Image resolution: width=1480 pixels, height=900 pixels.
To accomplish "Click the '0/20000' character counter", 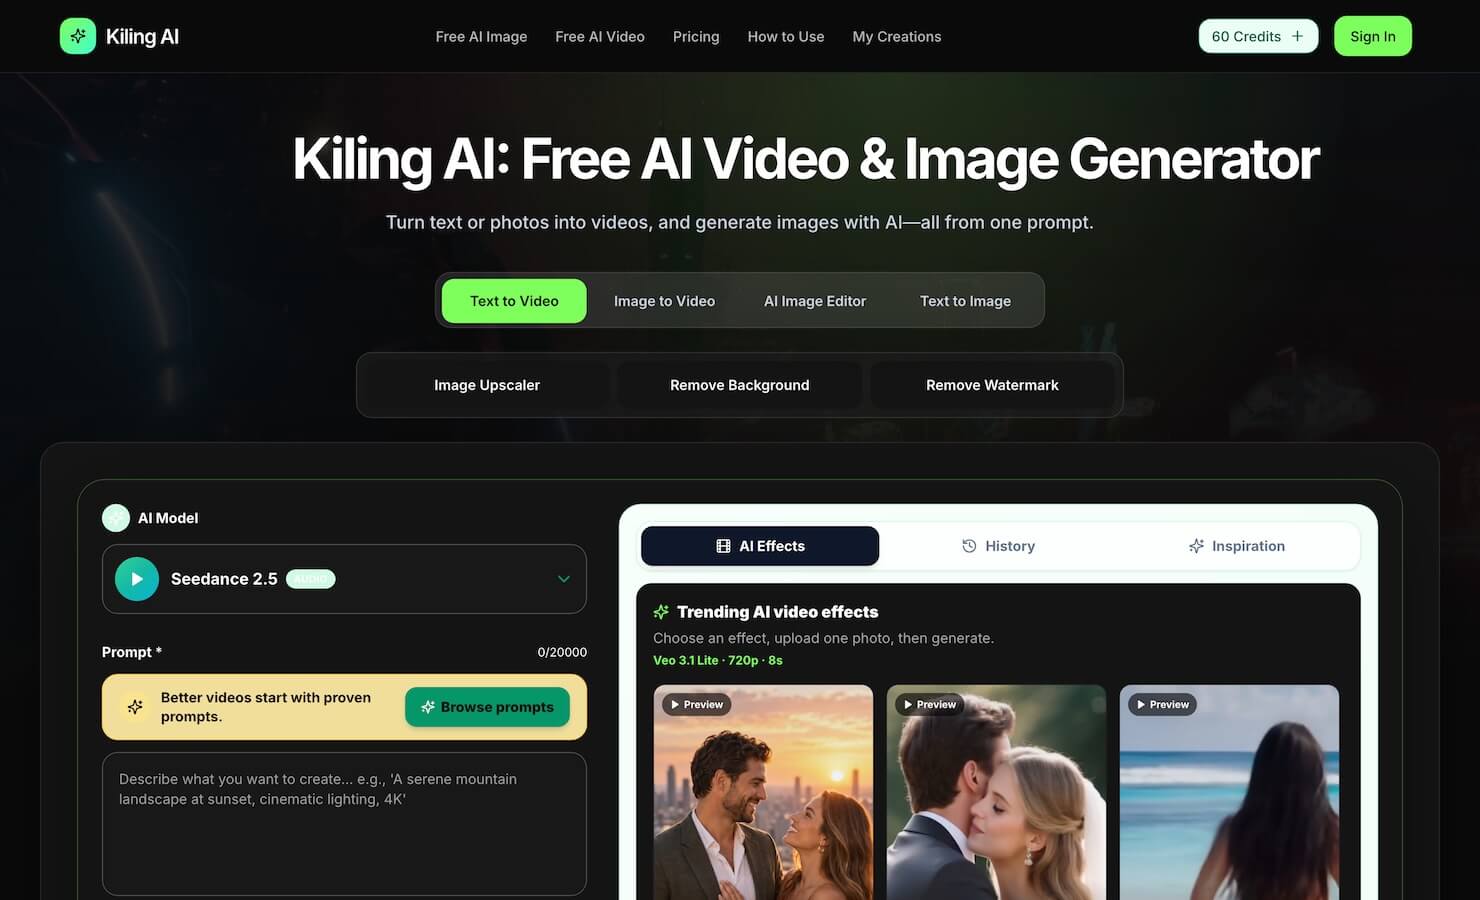I will [562, 652].
